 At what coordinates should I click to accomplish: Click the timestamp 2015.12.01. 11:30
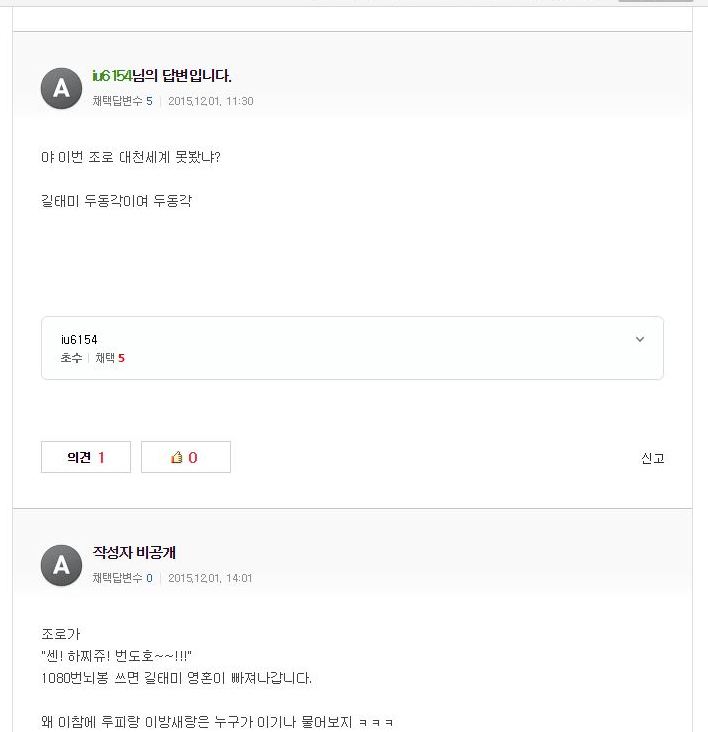pos(210,101)
